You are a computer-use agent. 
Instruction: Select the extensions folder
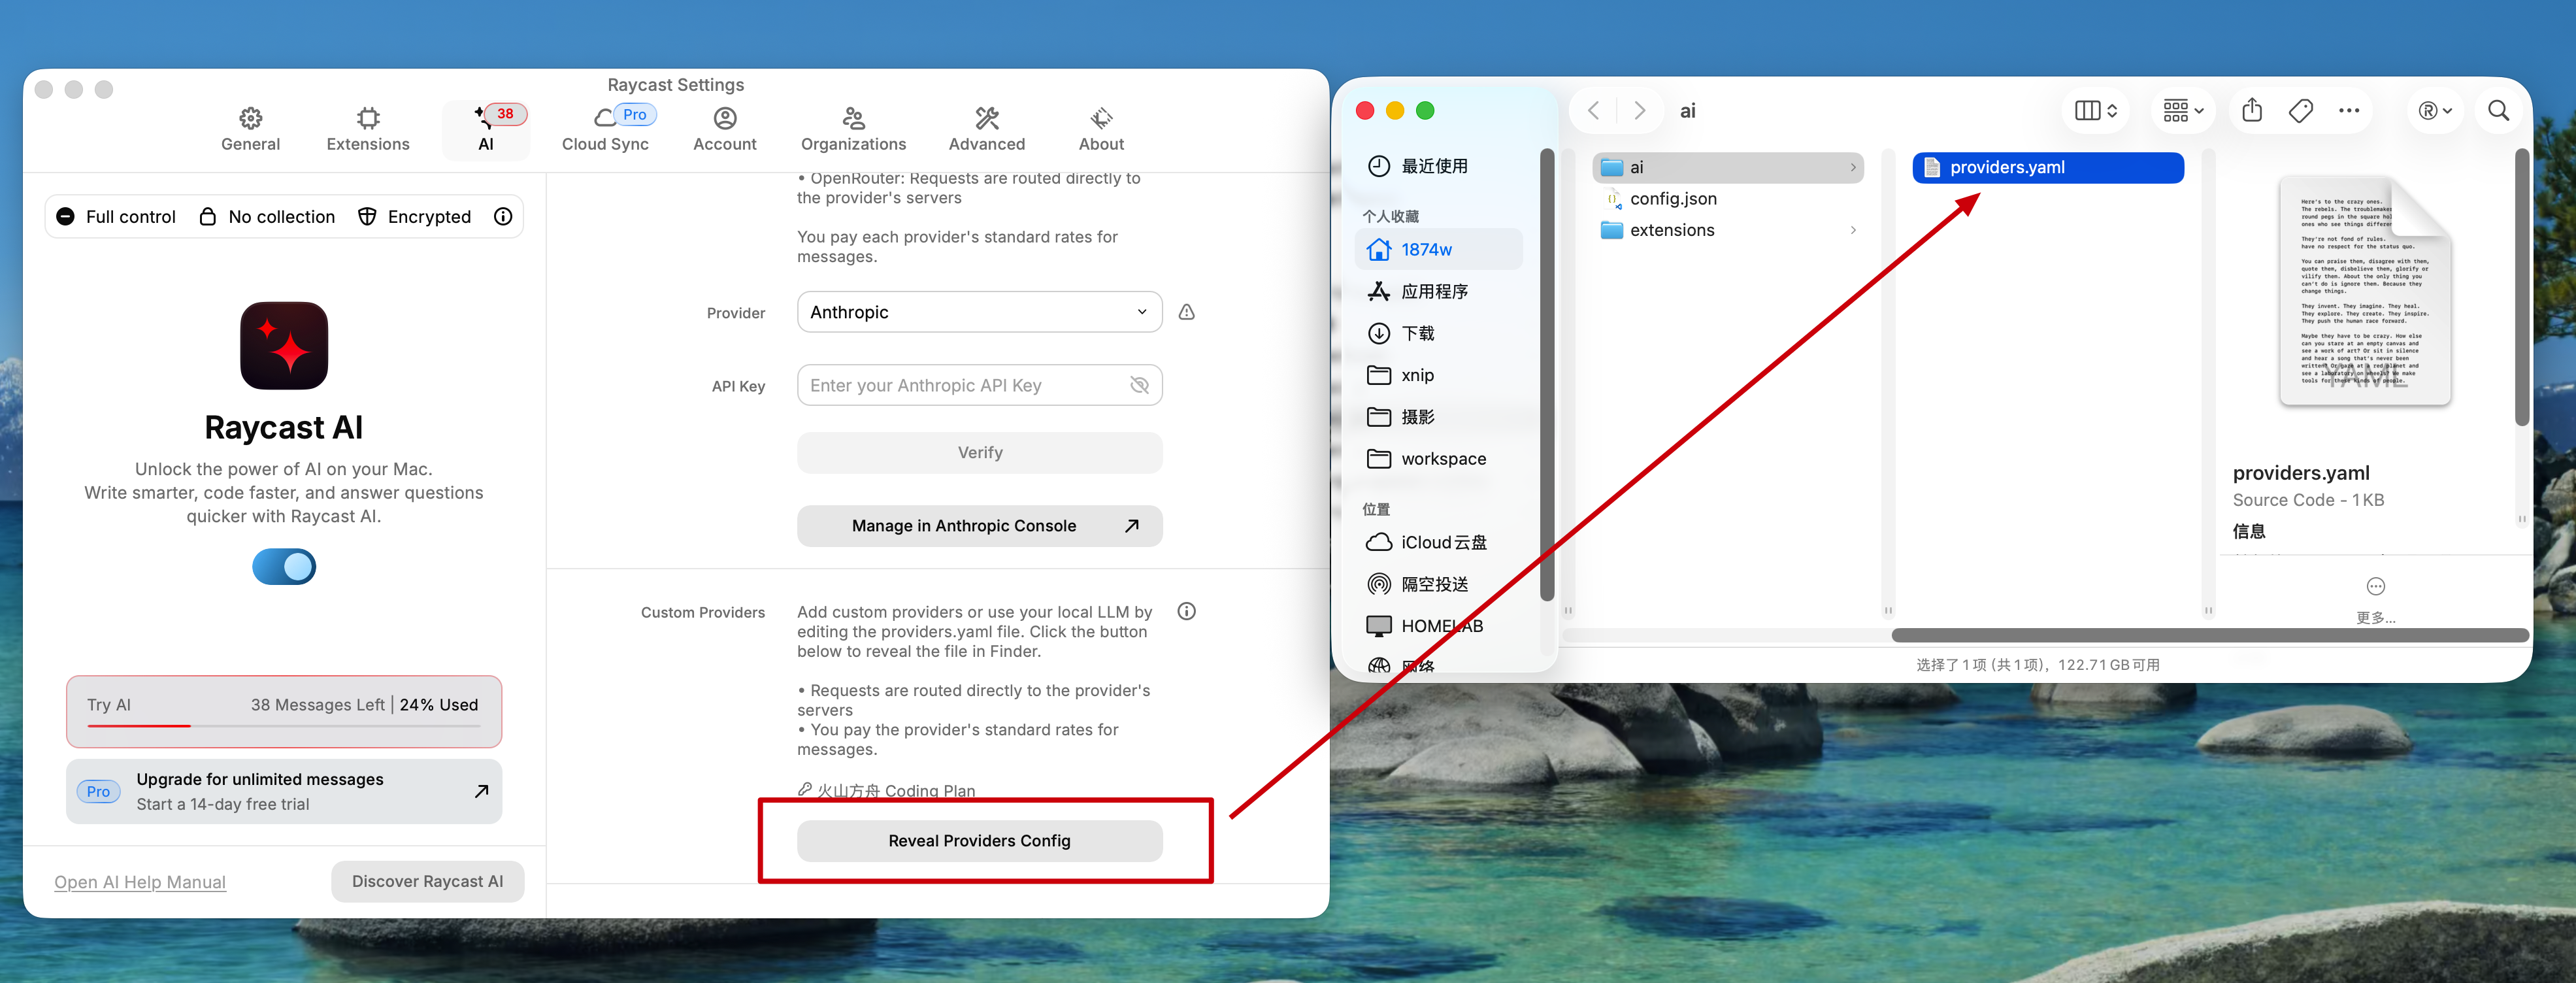(1727, 230)
